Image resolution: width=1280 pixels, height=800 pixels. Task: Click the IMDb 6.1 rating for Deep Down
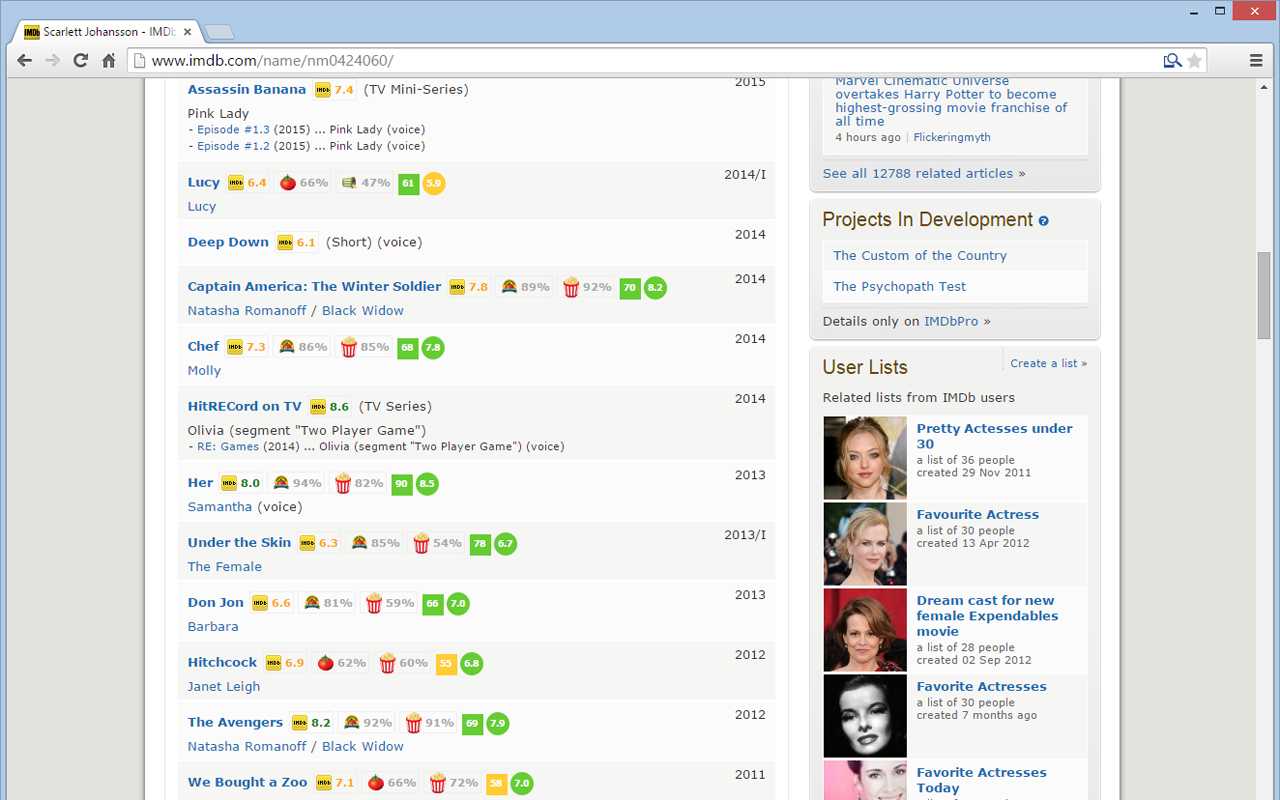click(x=297, y=243)
